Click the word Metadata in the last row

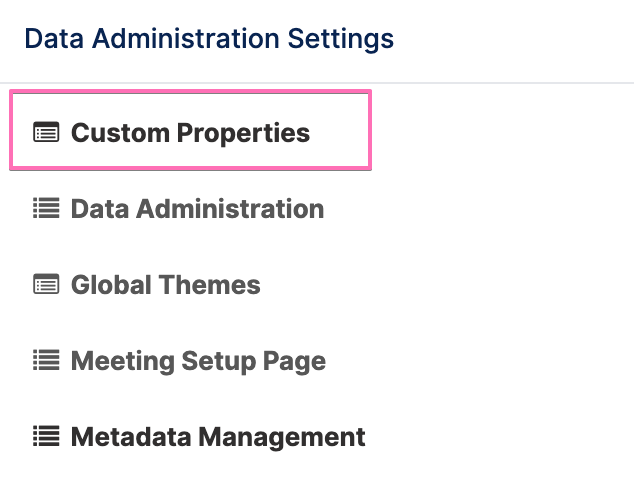pyautogui.click(x=131, y=437)
